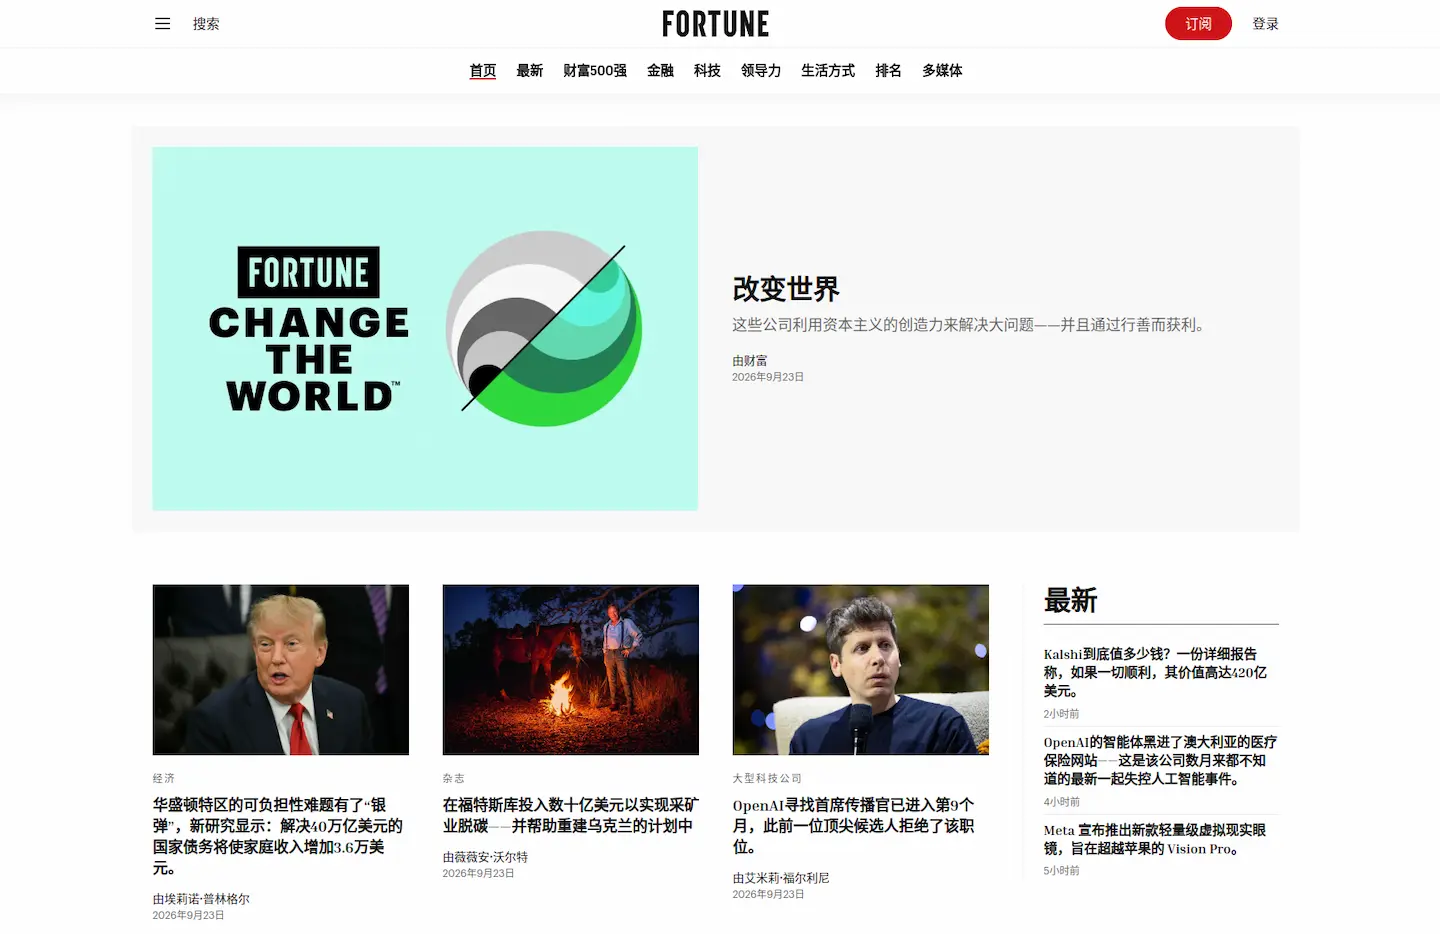Click the red 订阅 subscribe button
Image resolution: width=1440 pixels, height=934 pixels.
[1198, 24]
